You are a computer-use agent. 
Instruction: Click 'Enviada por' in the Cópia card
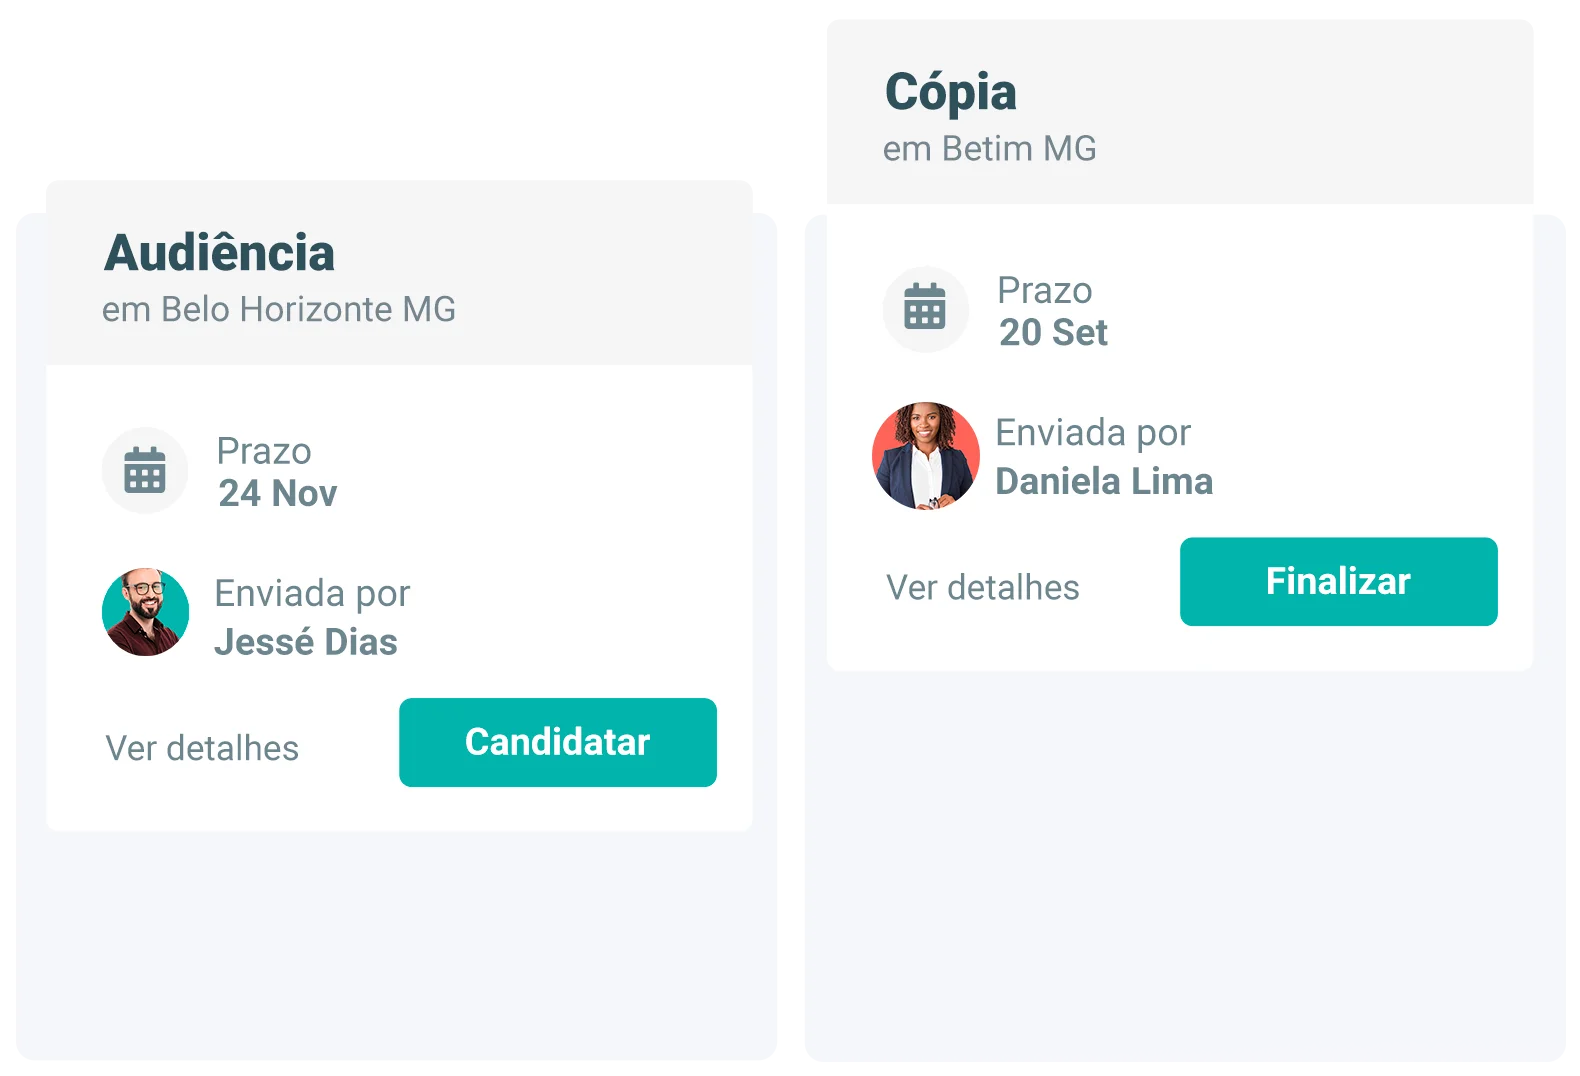click(x=1093, y=433)
